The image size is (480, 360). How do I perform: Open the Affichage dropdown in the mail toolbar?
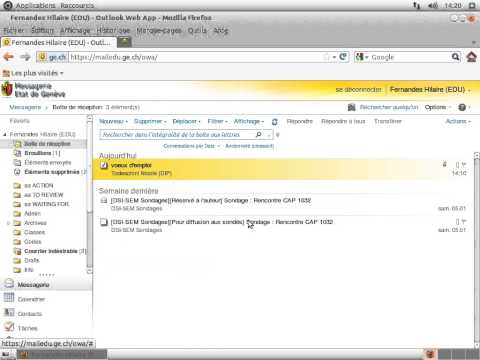point(249,121)
